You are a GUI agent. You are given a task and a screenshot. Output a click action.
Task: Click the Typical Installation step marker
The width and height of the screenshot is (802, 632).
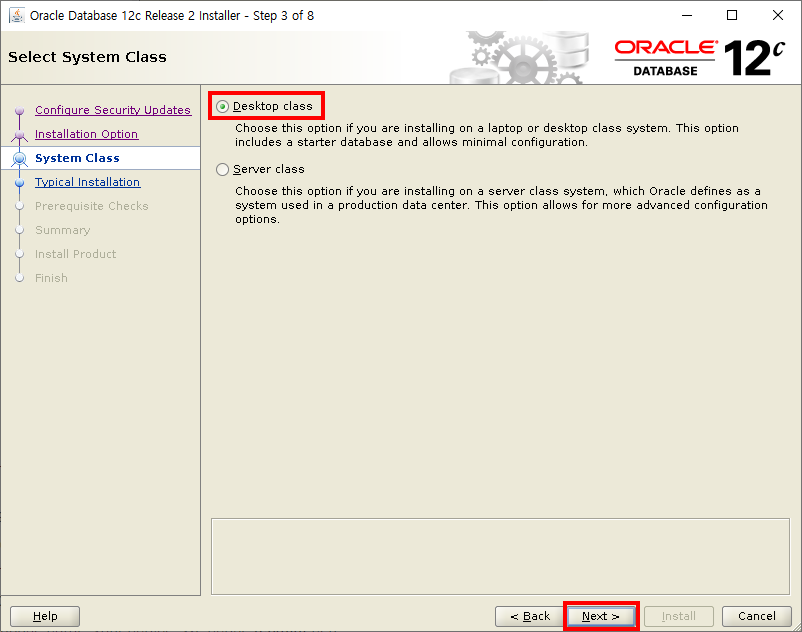click(x=19, y=183)
